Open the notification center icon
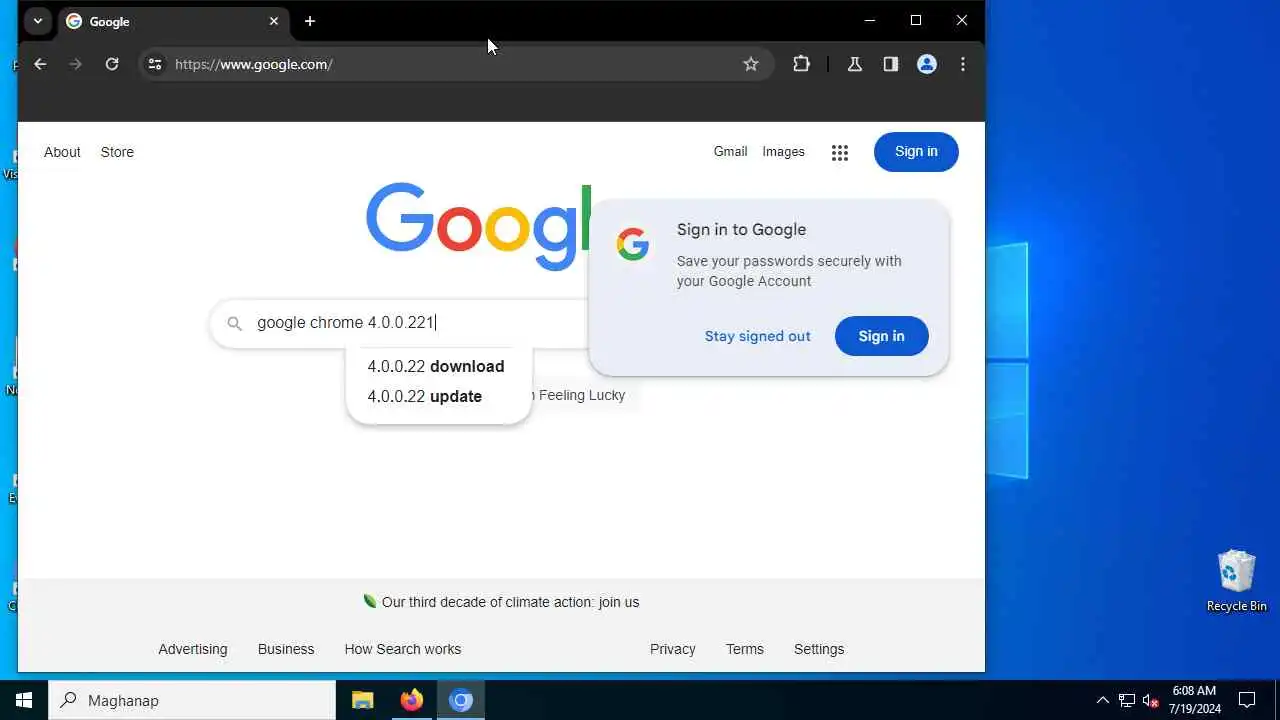Image resolution: width=1280 pixels, height=720 pixels. coord(1247,700)
